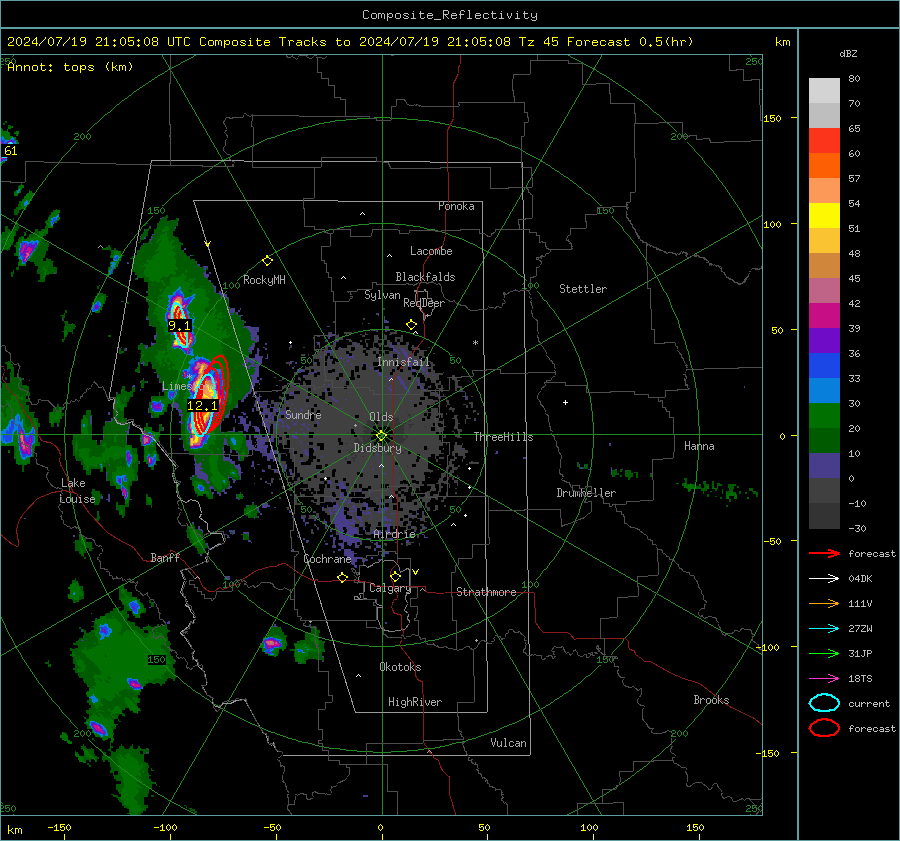Click the Stettler city label

(583, 289)
